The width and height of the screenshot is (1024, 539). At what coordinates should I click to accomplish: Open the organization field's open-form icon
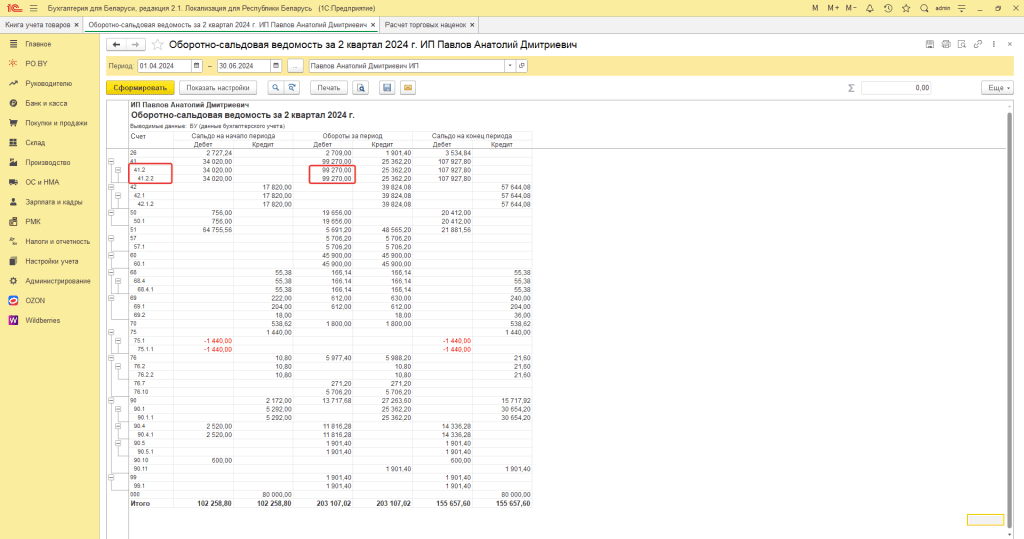click(x=521, y=66)
